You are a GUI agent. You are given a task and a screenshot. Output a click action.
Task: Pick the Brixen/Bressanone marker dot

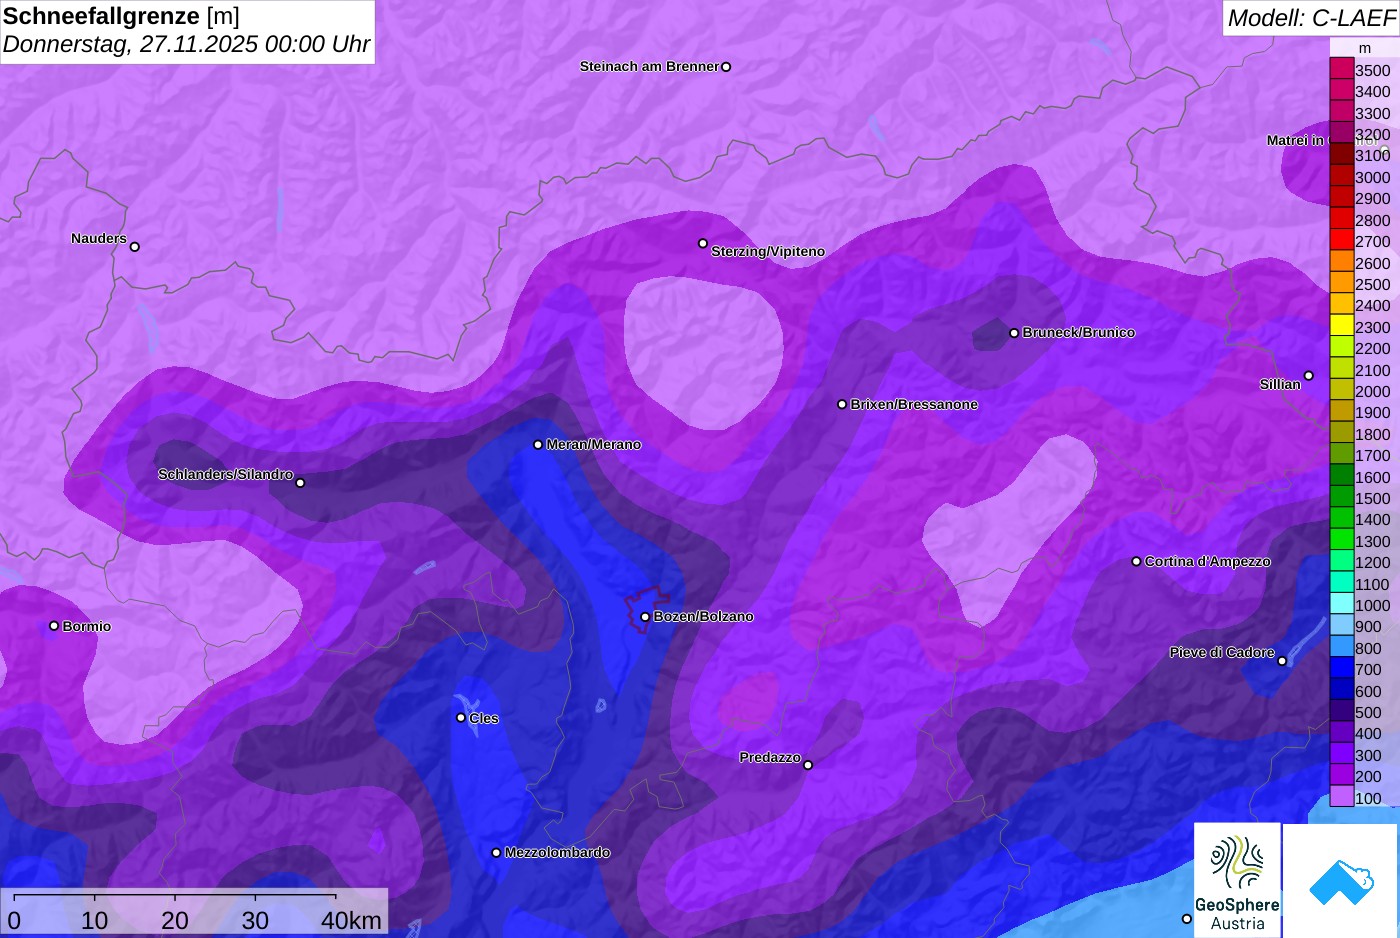coord(842,404)
